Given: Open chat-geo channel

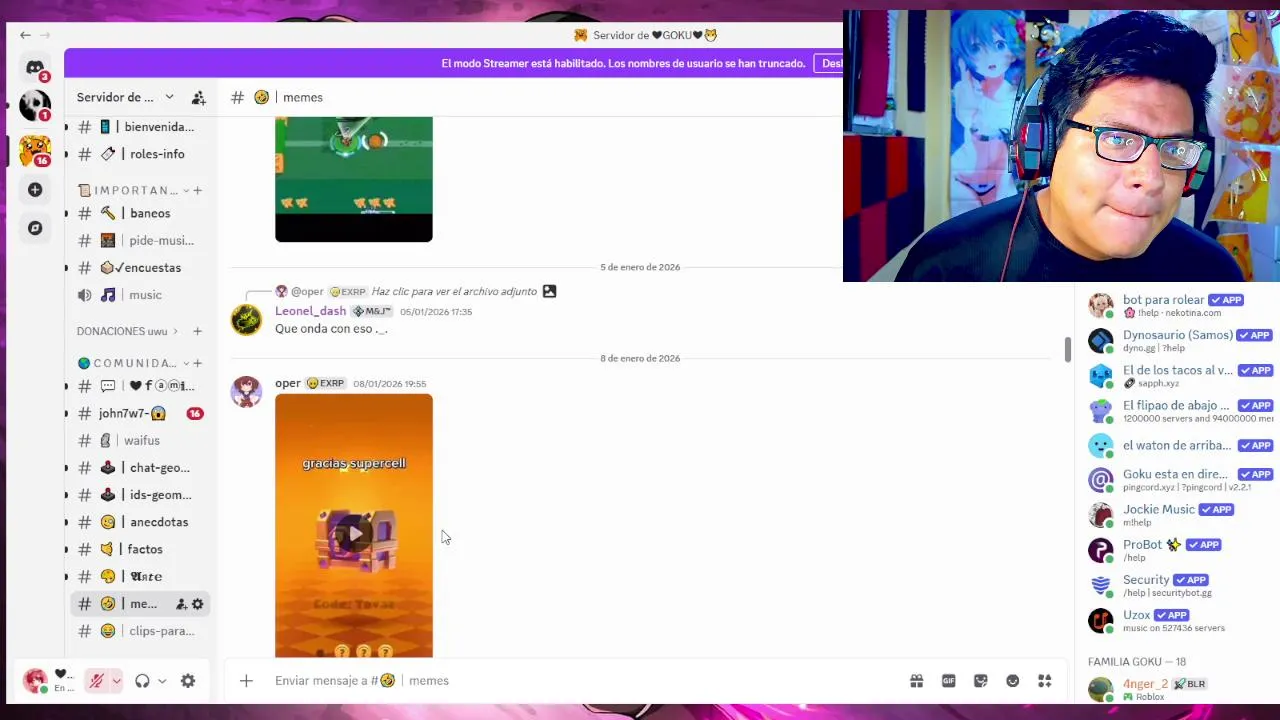Looking at the screenshot, I should [140, 468].
